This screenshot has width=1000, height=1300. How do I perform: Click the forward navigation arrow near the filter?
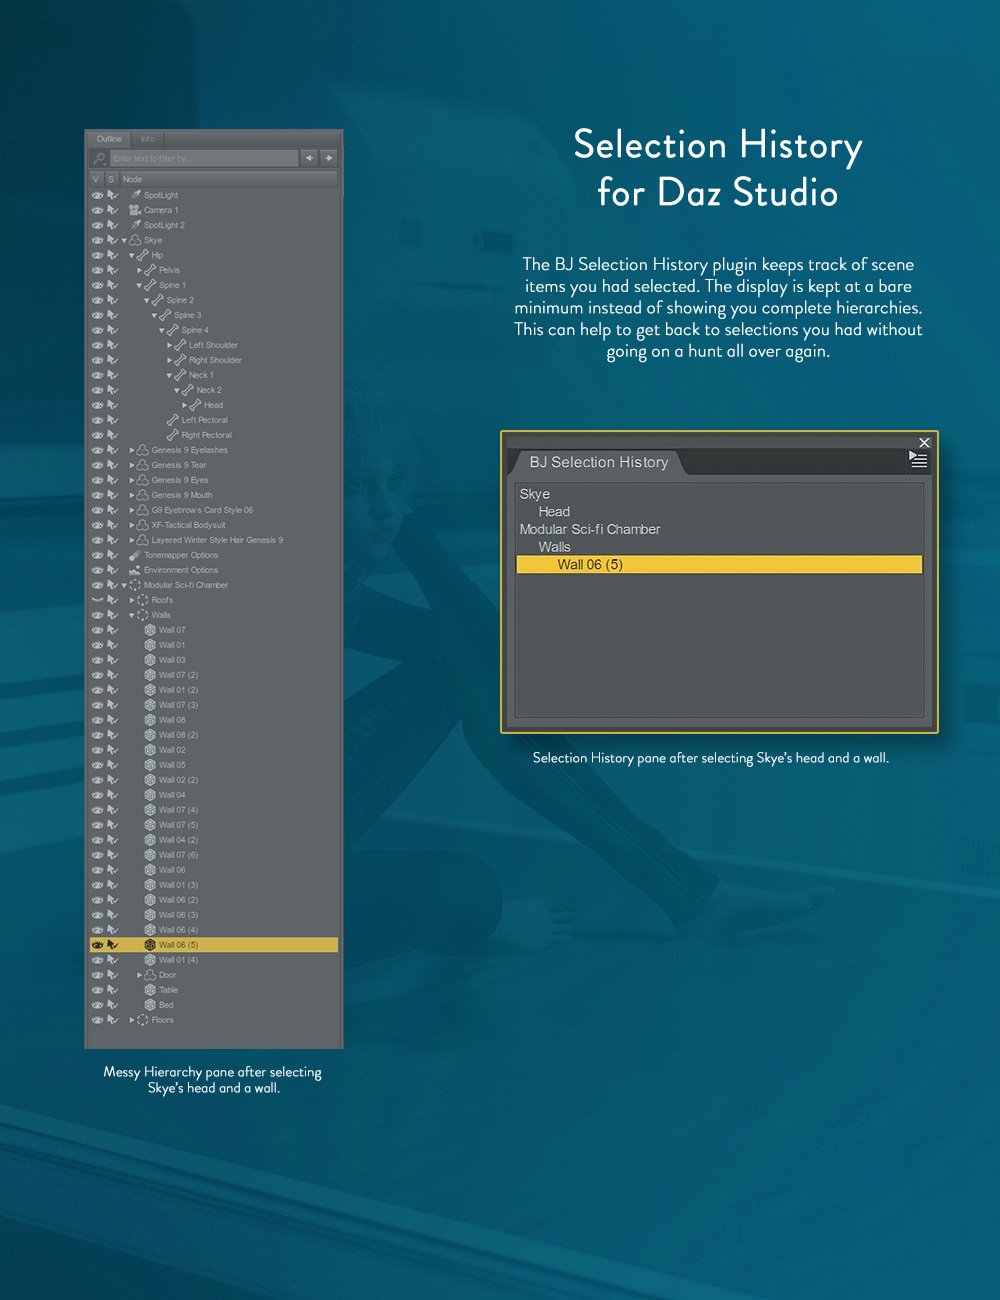point(328,158)
